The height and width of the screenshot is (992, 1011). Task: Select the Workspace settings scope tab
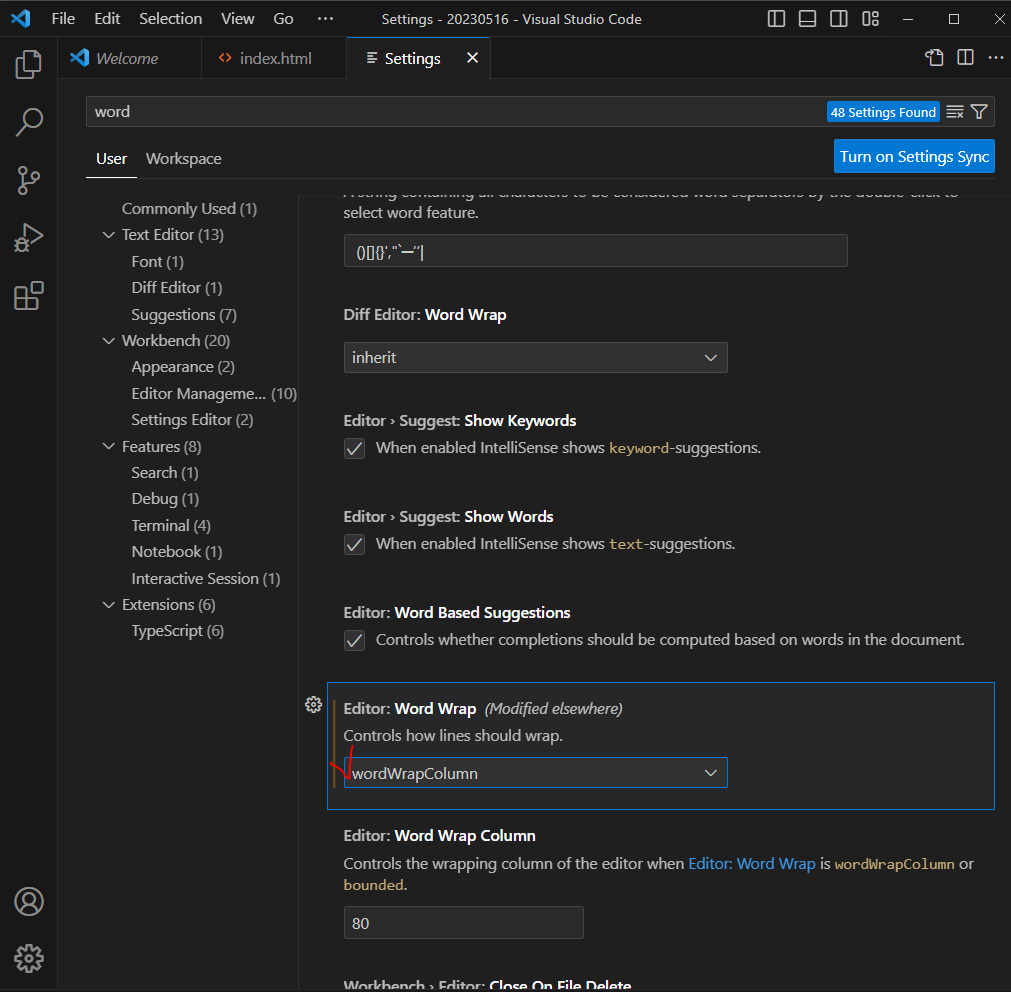click(184, 159)
